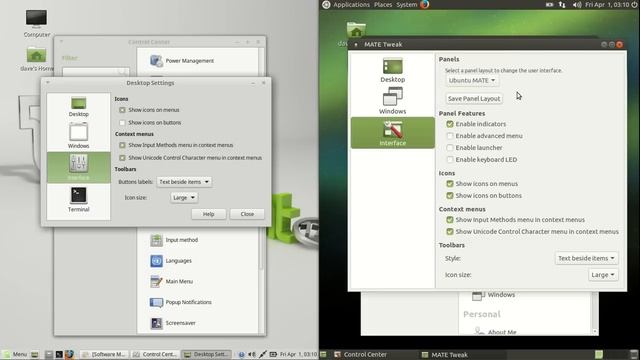Open Buttons labels dropdown in Desktop Settings
This screenshot has width=640, height=360.
pyautogui.click(x=184, y=182)
